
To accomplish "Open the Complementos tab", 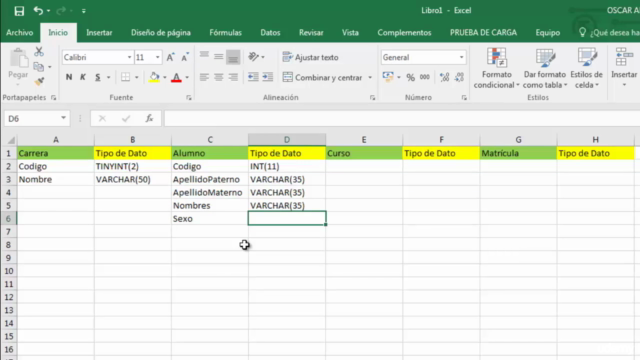I will [x=404, y=33].
